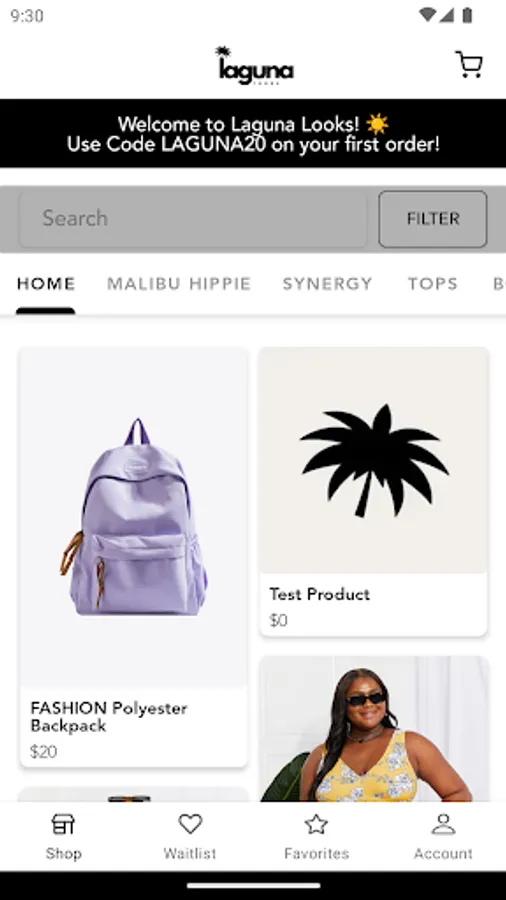
Task: Click the Test Product title
Action: click(320, 594)
